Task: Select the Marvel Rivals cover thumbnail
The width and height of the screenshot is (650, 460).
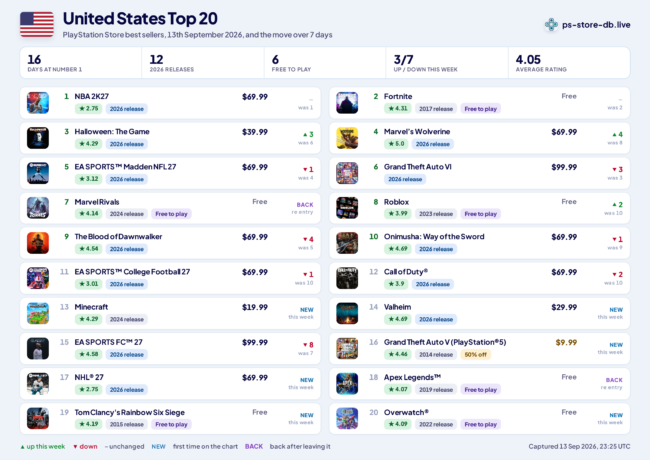Action: (38, 208)
